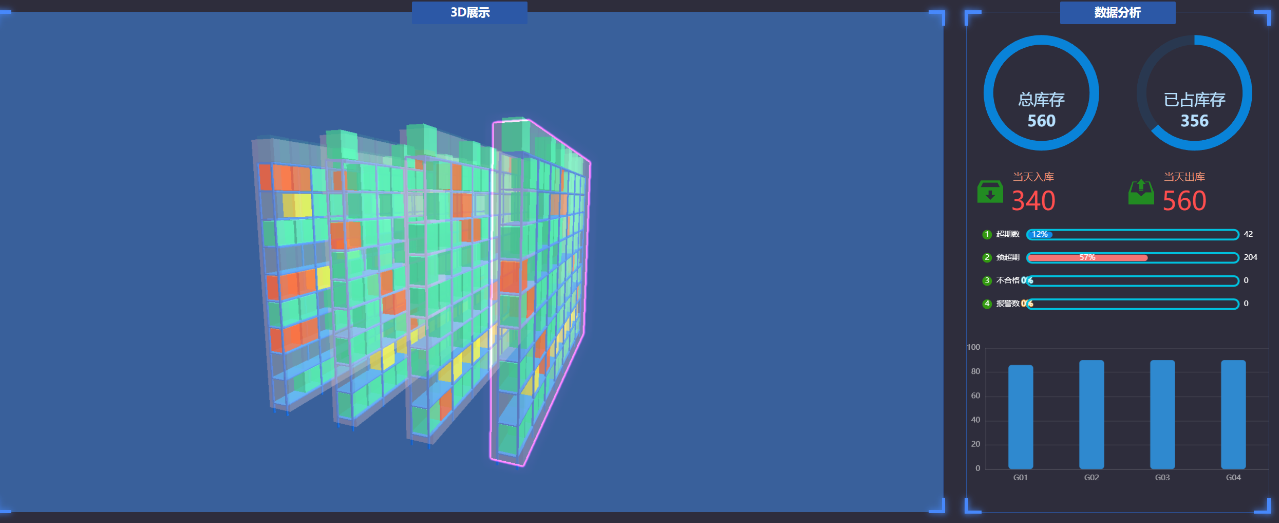The height and width of the screenshot is (523, 1279).
Task: Open the 3D展示 panel title tab
Action: tap(469, 13)
